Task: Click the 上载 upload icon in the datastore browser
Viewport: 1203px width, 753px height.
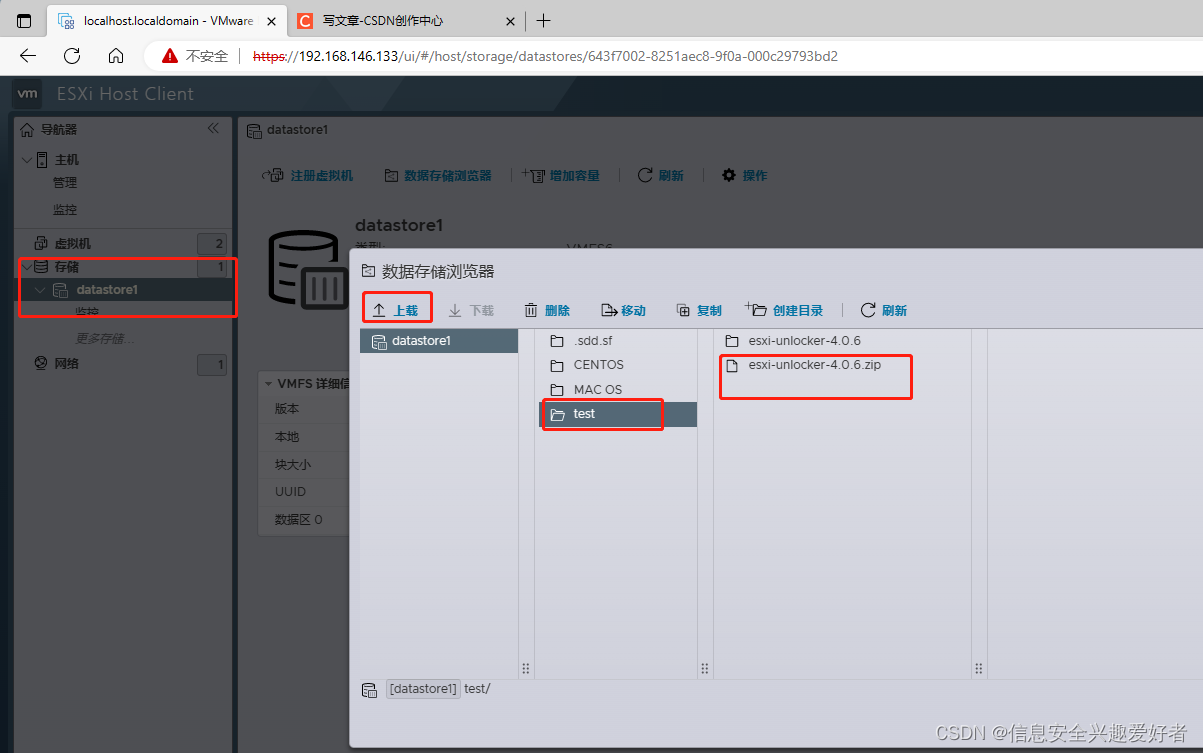Action: [x=377, y=309]
